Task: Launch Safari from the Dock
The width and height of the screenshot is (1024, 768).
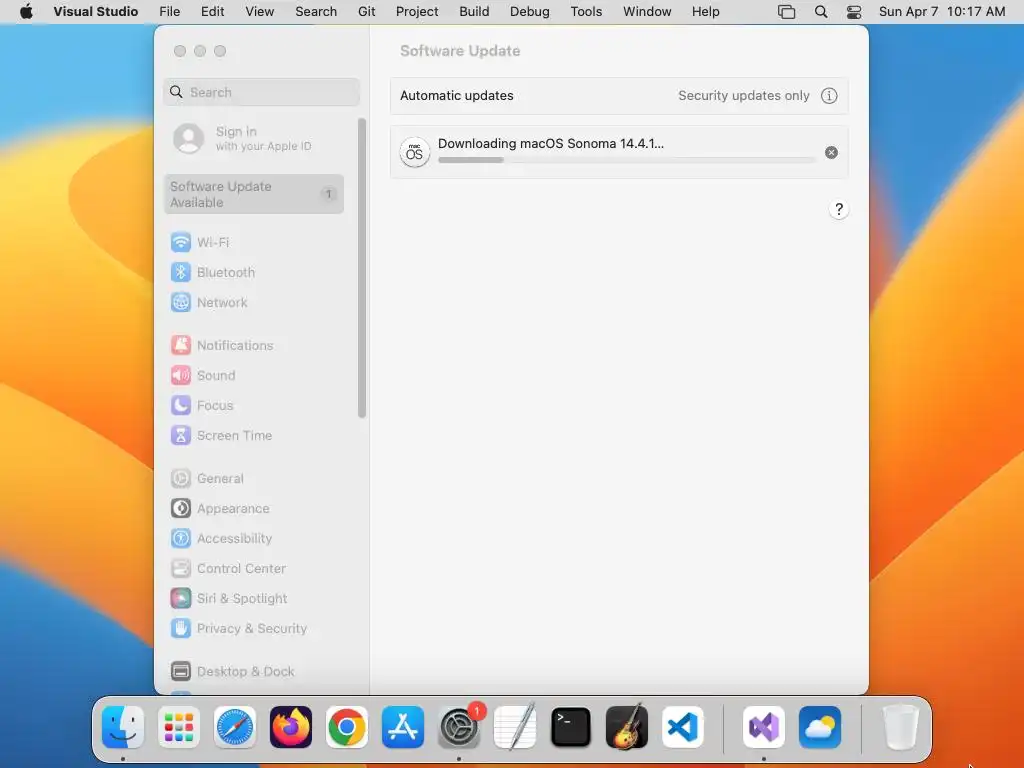Action: (x=235, y=727)
